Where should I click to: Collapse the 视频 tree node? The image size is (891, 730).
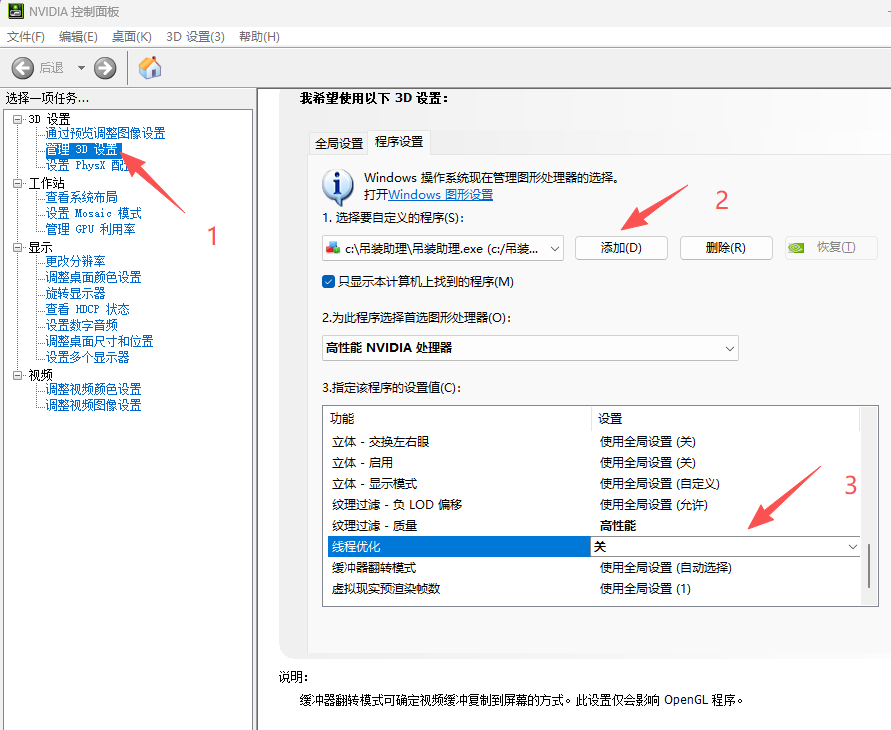click(x=18, y=375)
